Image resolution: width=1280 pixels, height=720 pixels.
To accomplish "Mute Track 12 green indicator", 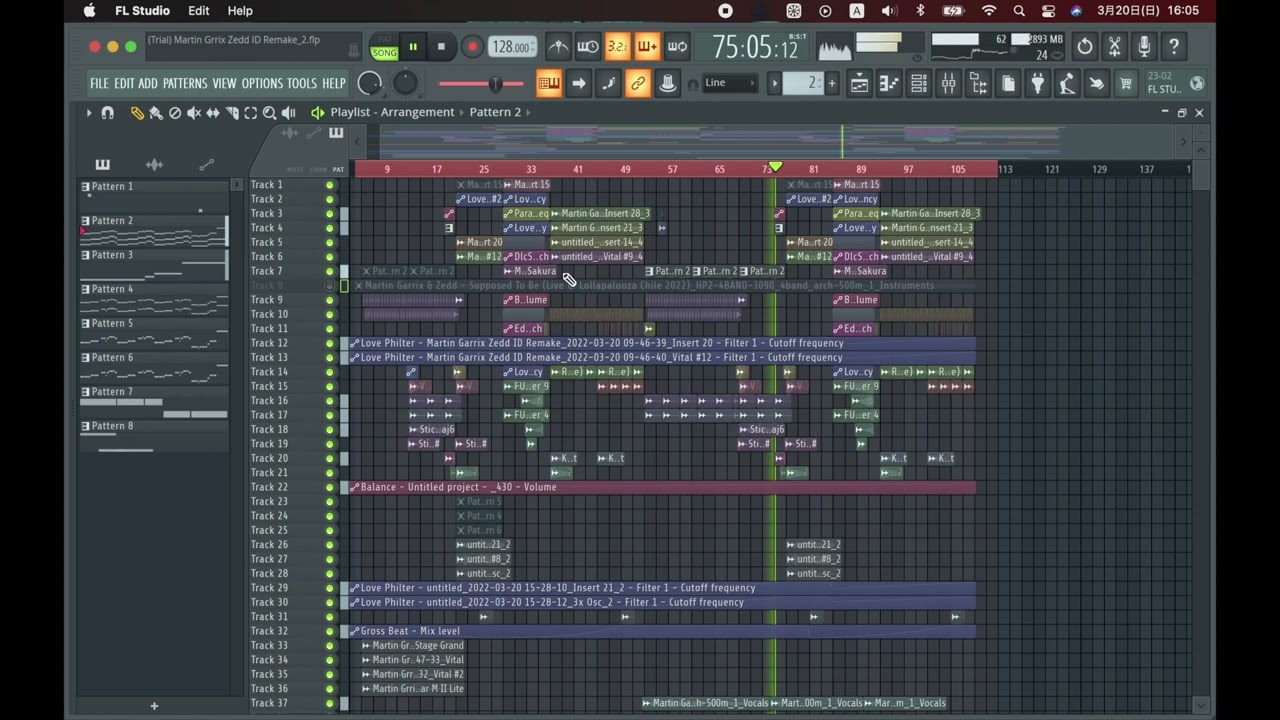I will pyautogui.click(x=330, y=343).
